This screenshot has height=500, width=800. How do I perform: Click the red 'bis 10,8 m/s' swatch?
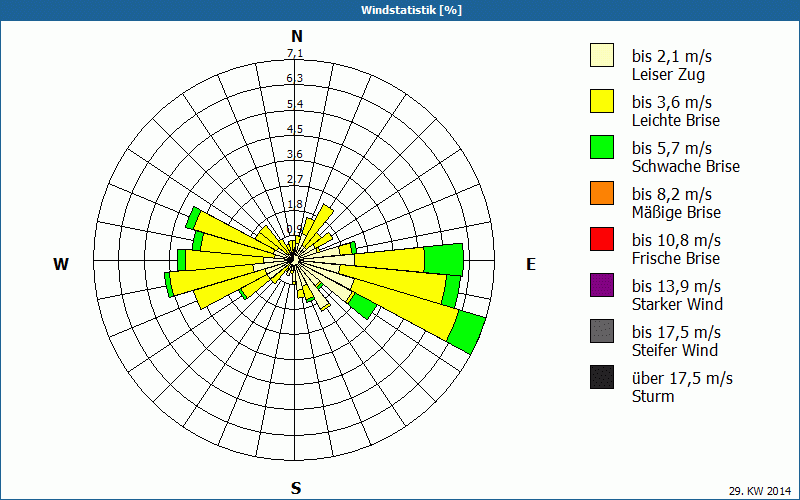(602, 239)
